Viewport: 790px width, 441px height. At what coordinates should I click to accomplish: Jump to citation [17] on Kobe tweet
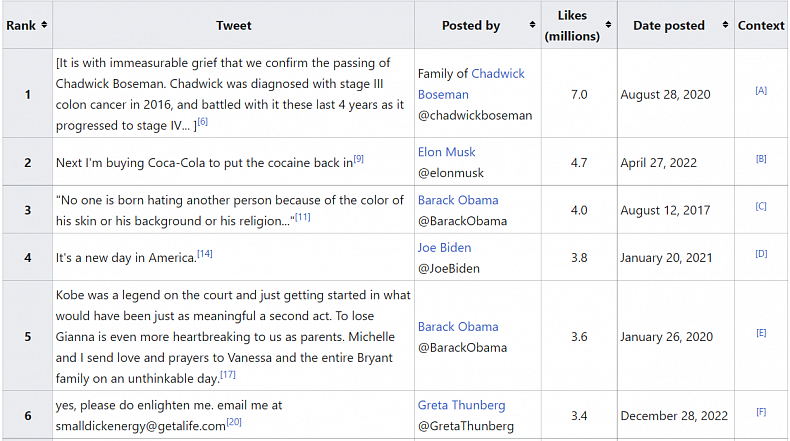click(227, 375)
